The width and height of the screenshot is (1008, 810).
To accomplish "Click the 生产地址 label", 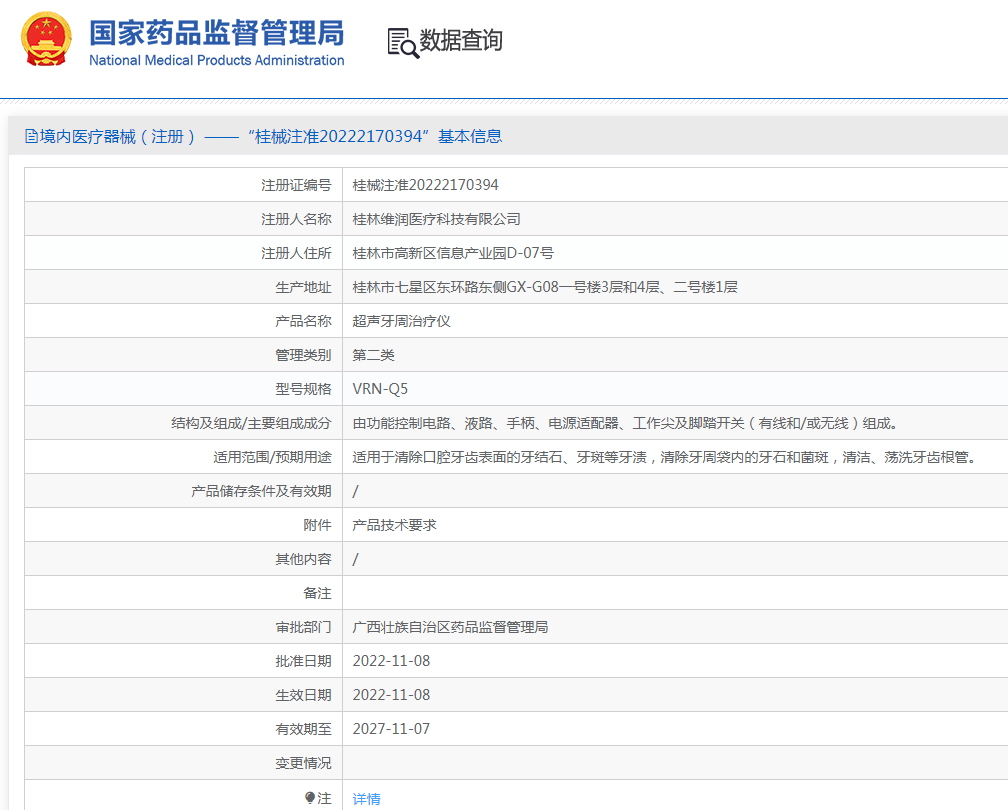I will (x=303, y=287).
